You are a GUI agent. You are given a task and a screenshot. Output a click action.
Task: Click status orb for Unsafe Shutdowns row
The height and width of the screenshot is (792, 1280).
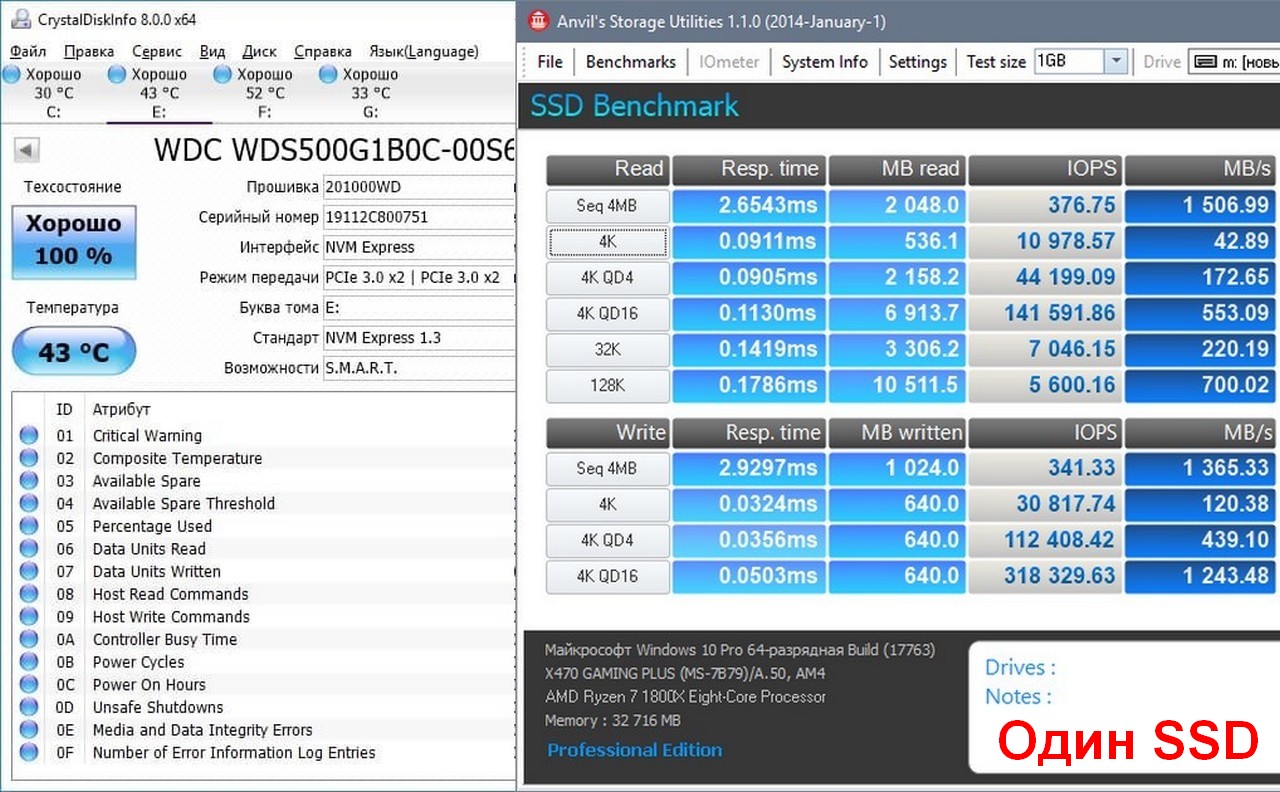29,707
